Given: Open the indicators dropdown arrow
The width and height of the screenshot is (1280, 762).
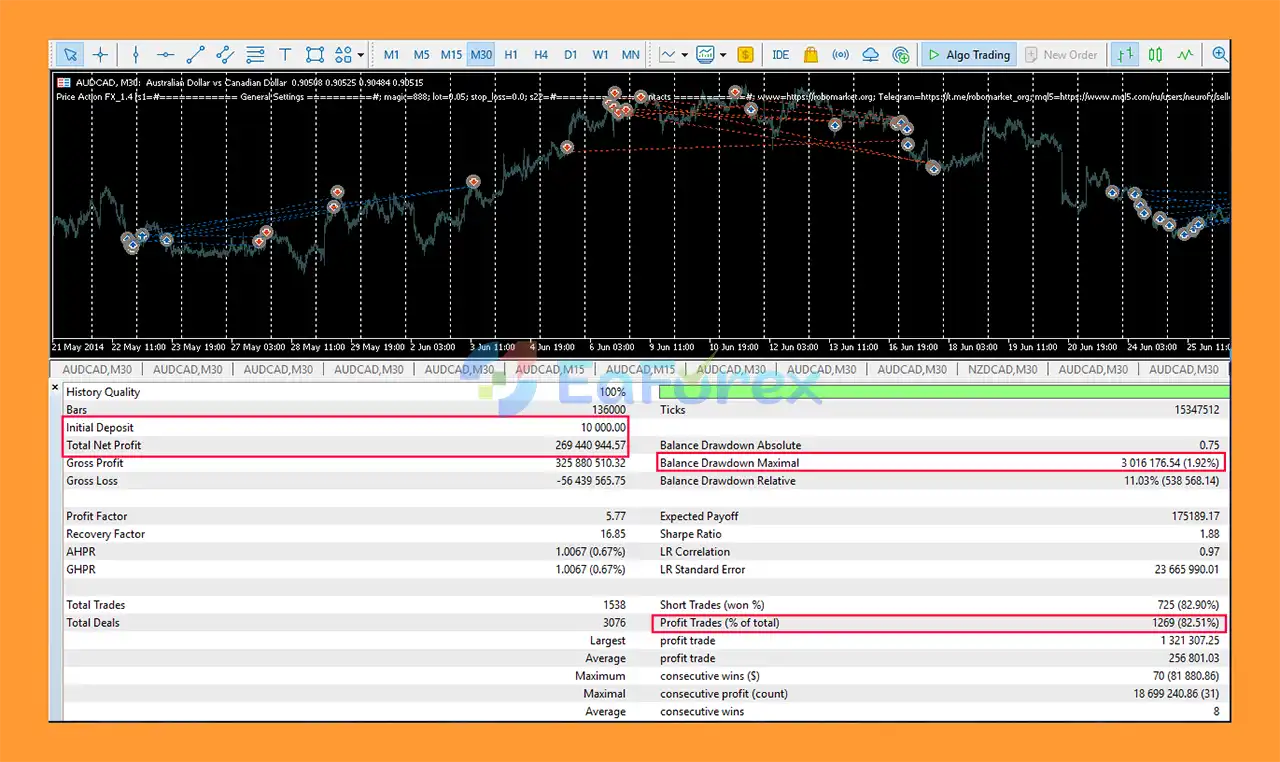Looking at the screenshot, I should (x=687, y=54).
